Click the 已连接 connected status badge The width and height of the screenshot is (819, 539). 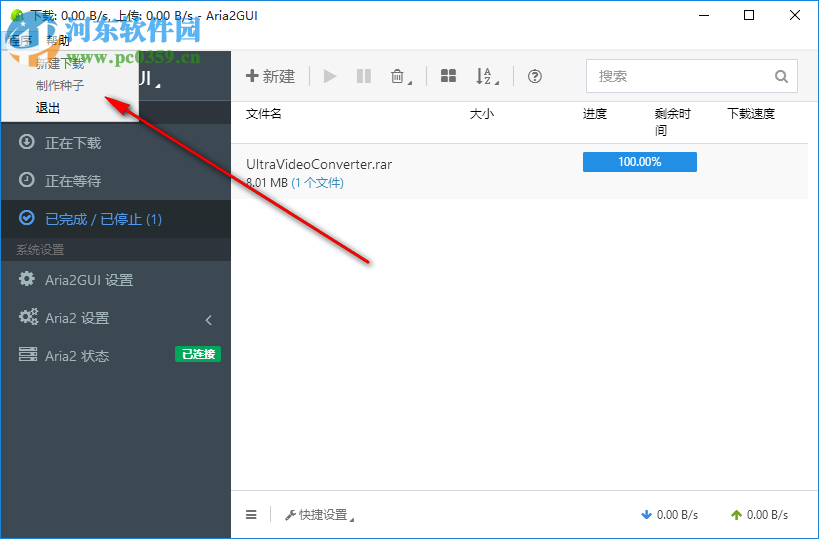pyautogui.click(x=198, y=354)
